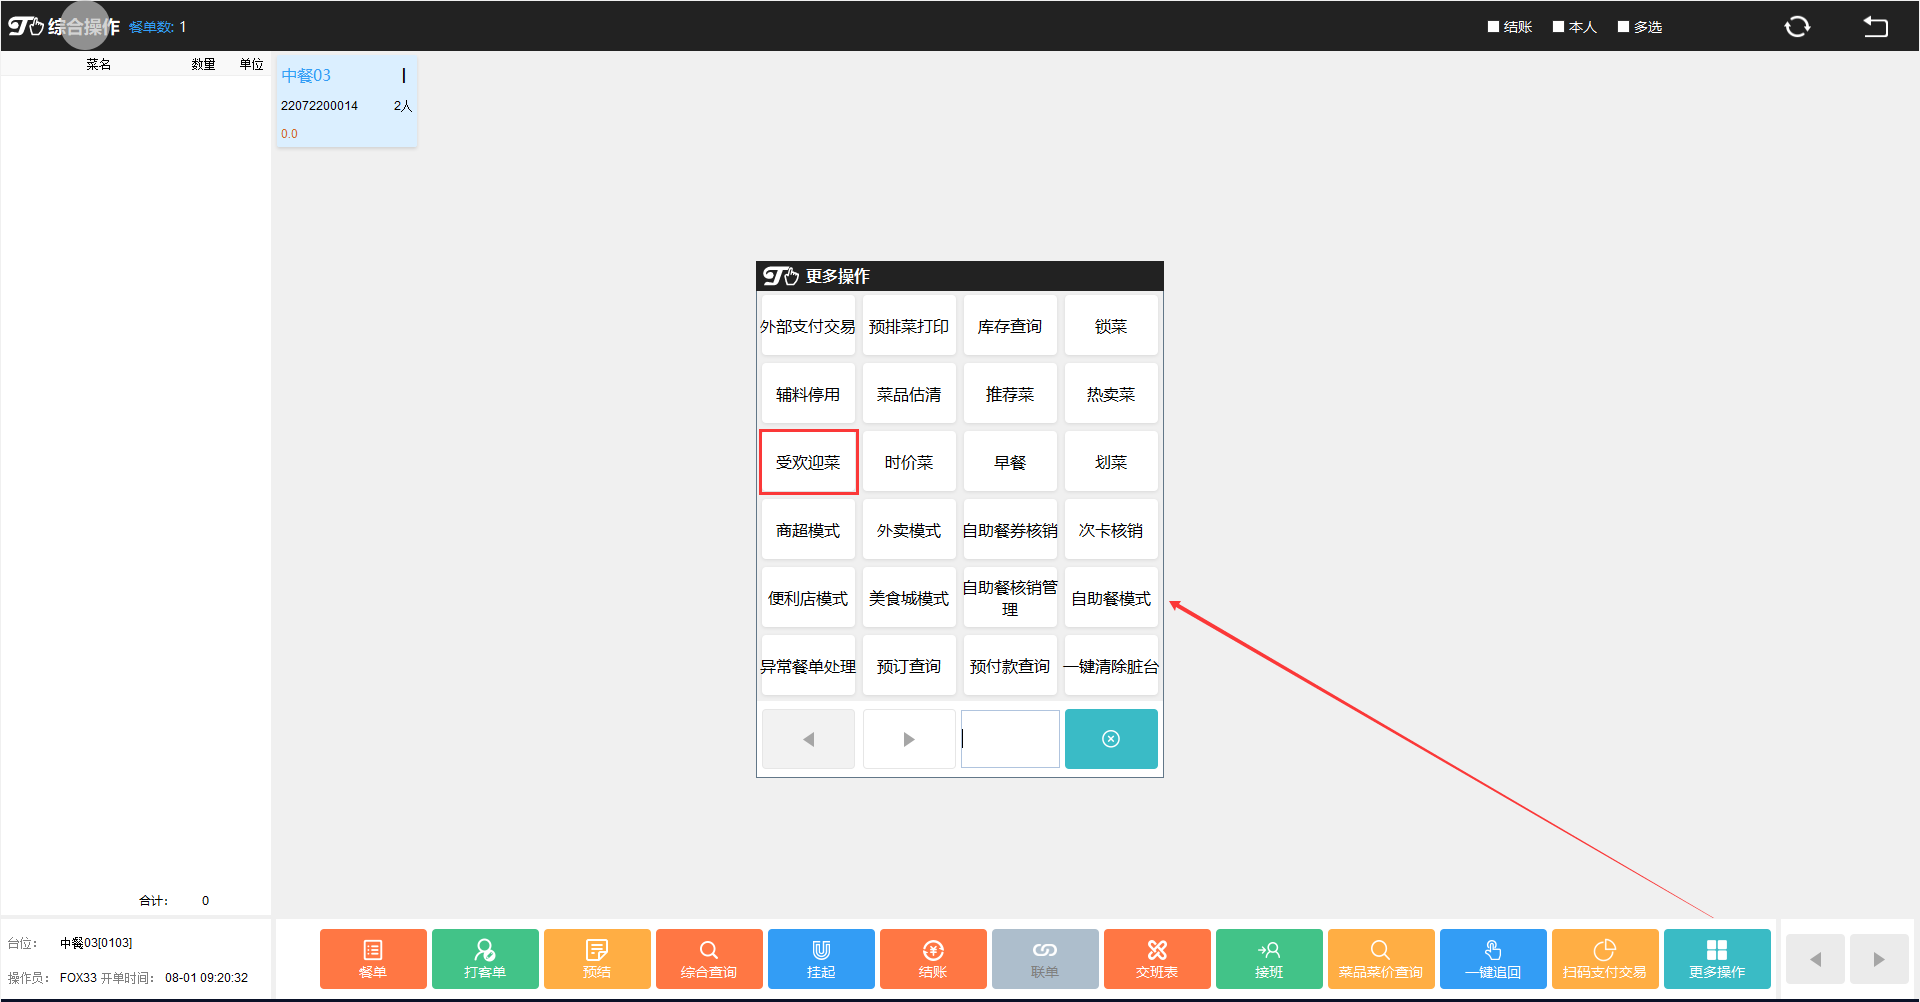
Task: Click the return/back icon at top right
Action: 1875,27
